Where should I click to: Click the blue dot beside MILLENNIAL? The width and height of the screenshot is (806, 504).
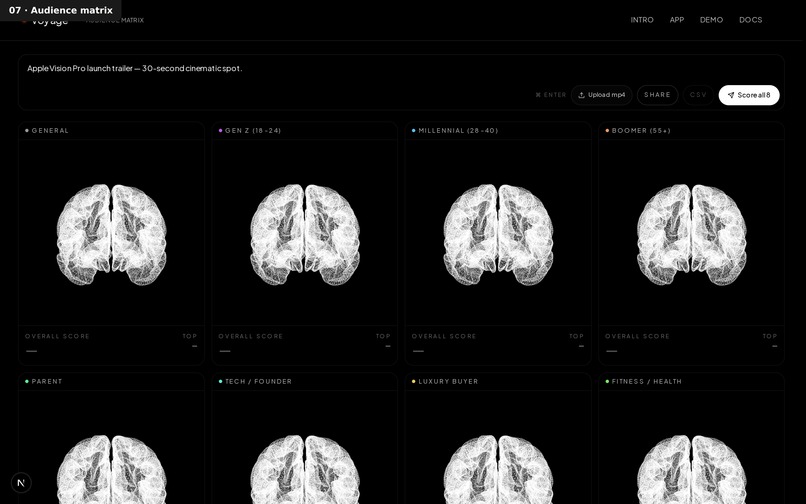point(414,131)
